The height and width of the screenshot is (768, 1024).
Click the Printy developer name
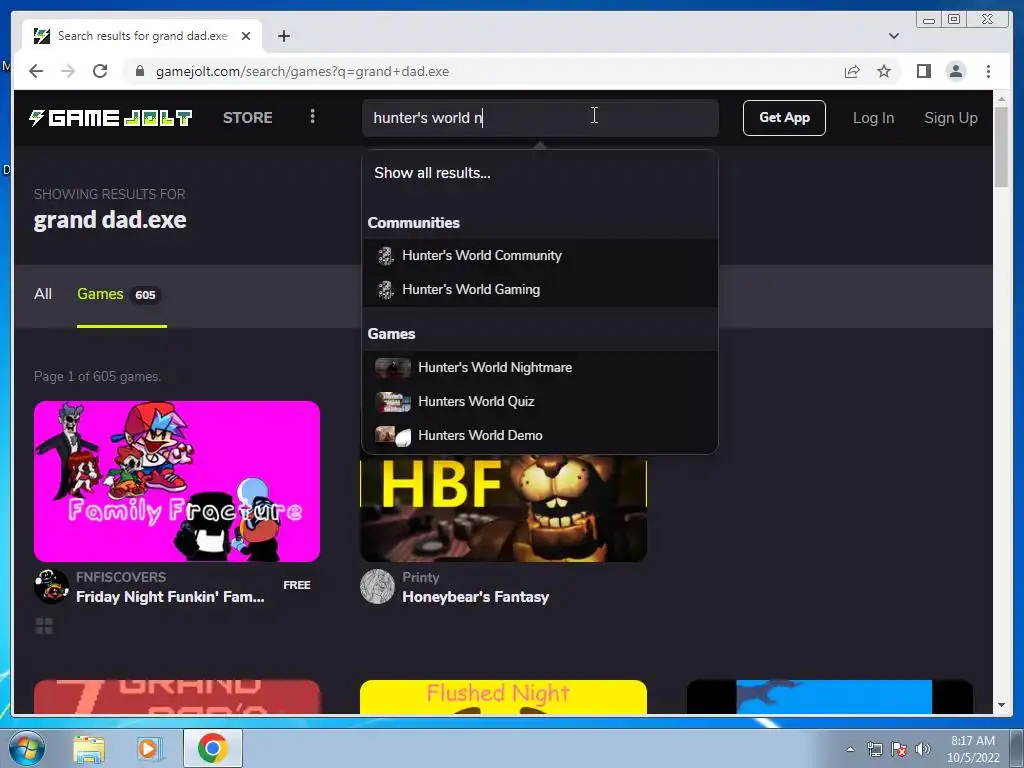421,577
